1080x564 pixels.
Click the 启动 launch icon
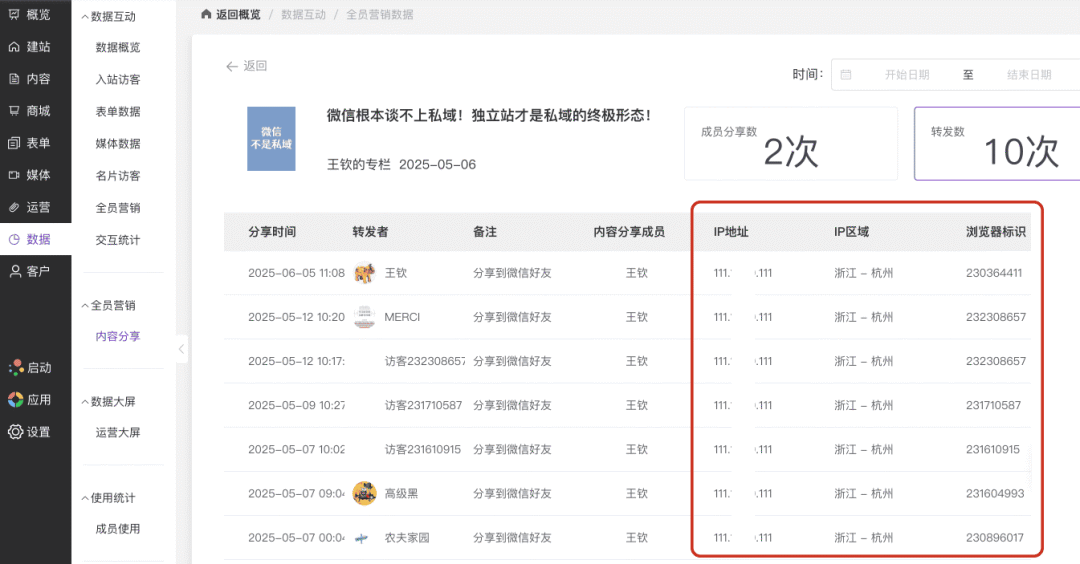point(15,368)
